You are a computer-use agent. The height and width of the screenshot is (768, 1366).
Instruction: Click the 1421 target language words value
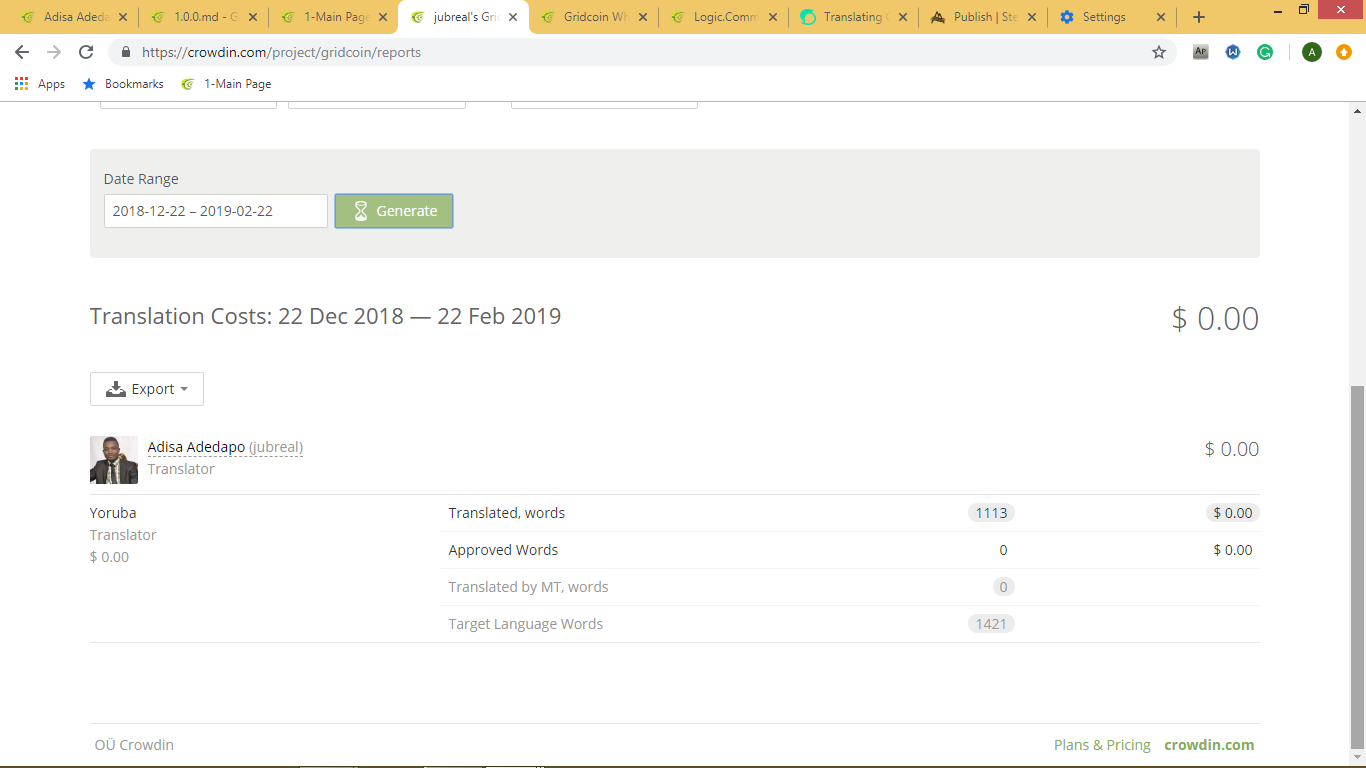tap(991, 624)
